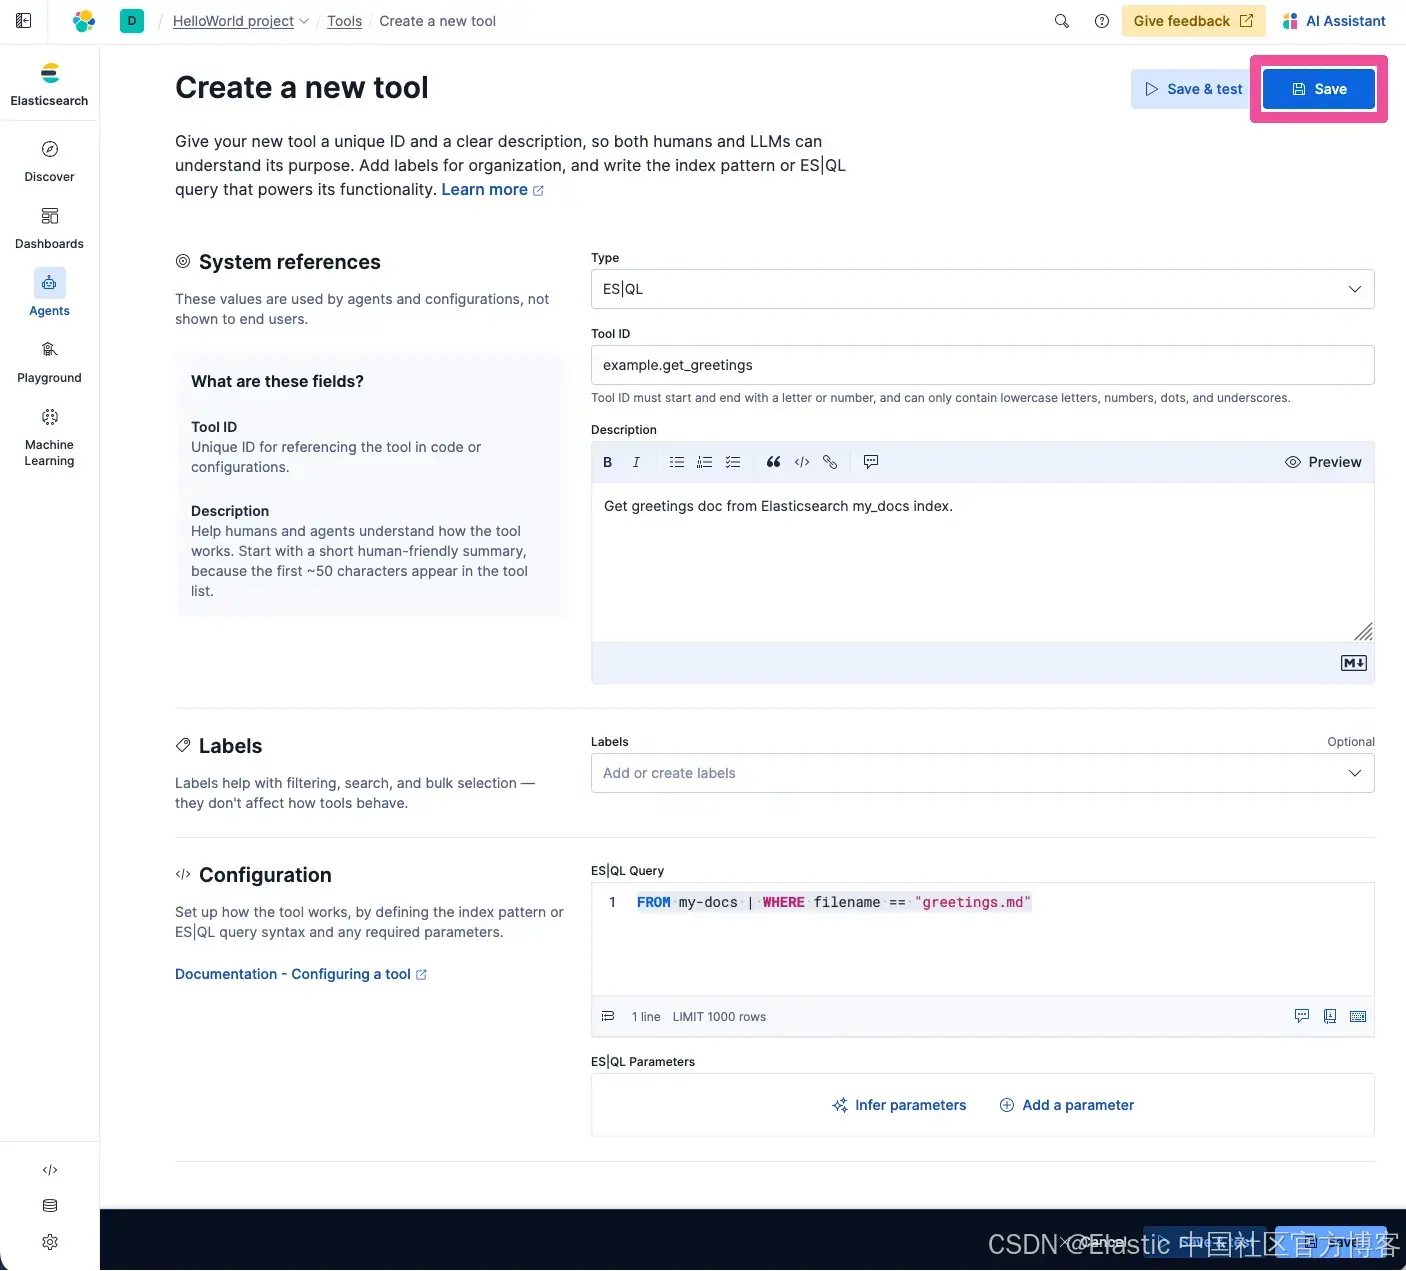This screenshot has width=1406, height=1271.
Task: Click into the ES|QL query editor
Action: pos(982,938)
